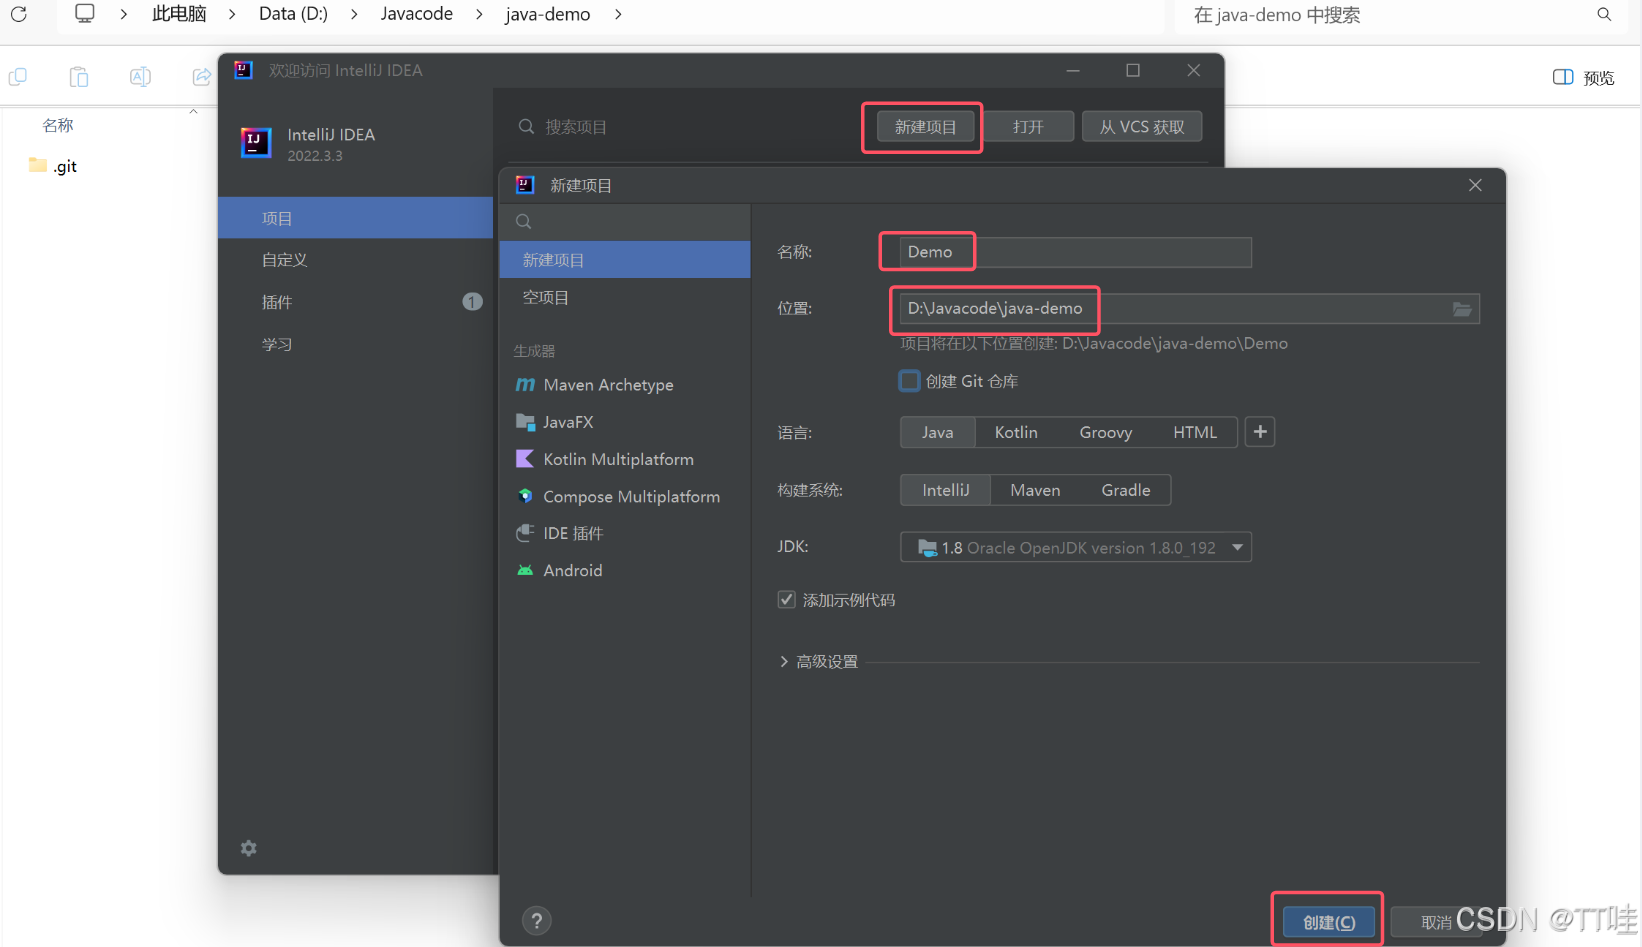The height and width of the screenshot is (947, 1642).
Task: Click the 创建(C) button
Action: 1329,922
